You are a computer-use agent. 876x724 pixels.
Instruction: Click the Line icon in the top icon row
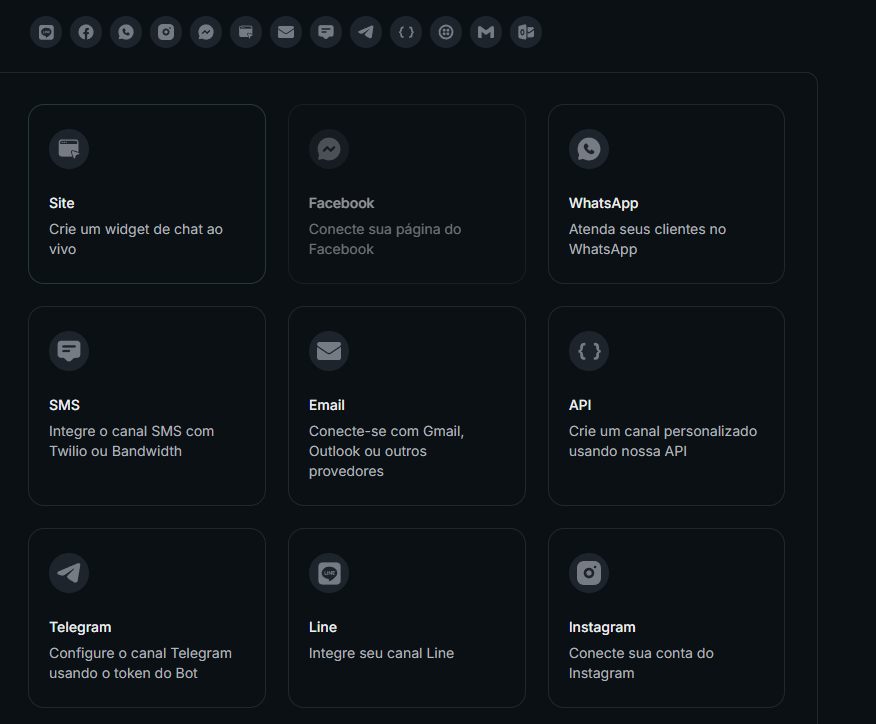coord(46,32)
